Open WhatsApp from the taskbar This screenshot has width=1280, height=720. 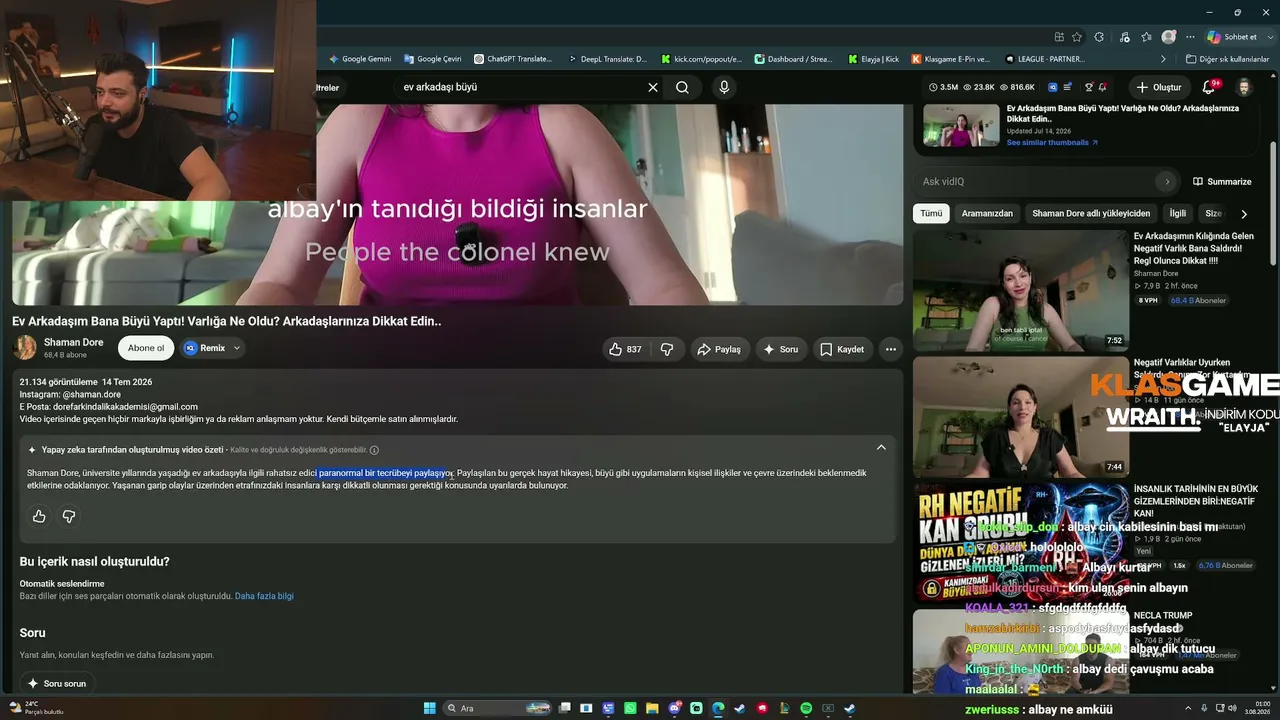tap(630, 708)
